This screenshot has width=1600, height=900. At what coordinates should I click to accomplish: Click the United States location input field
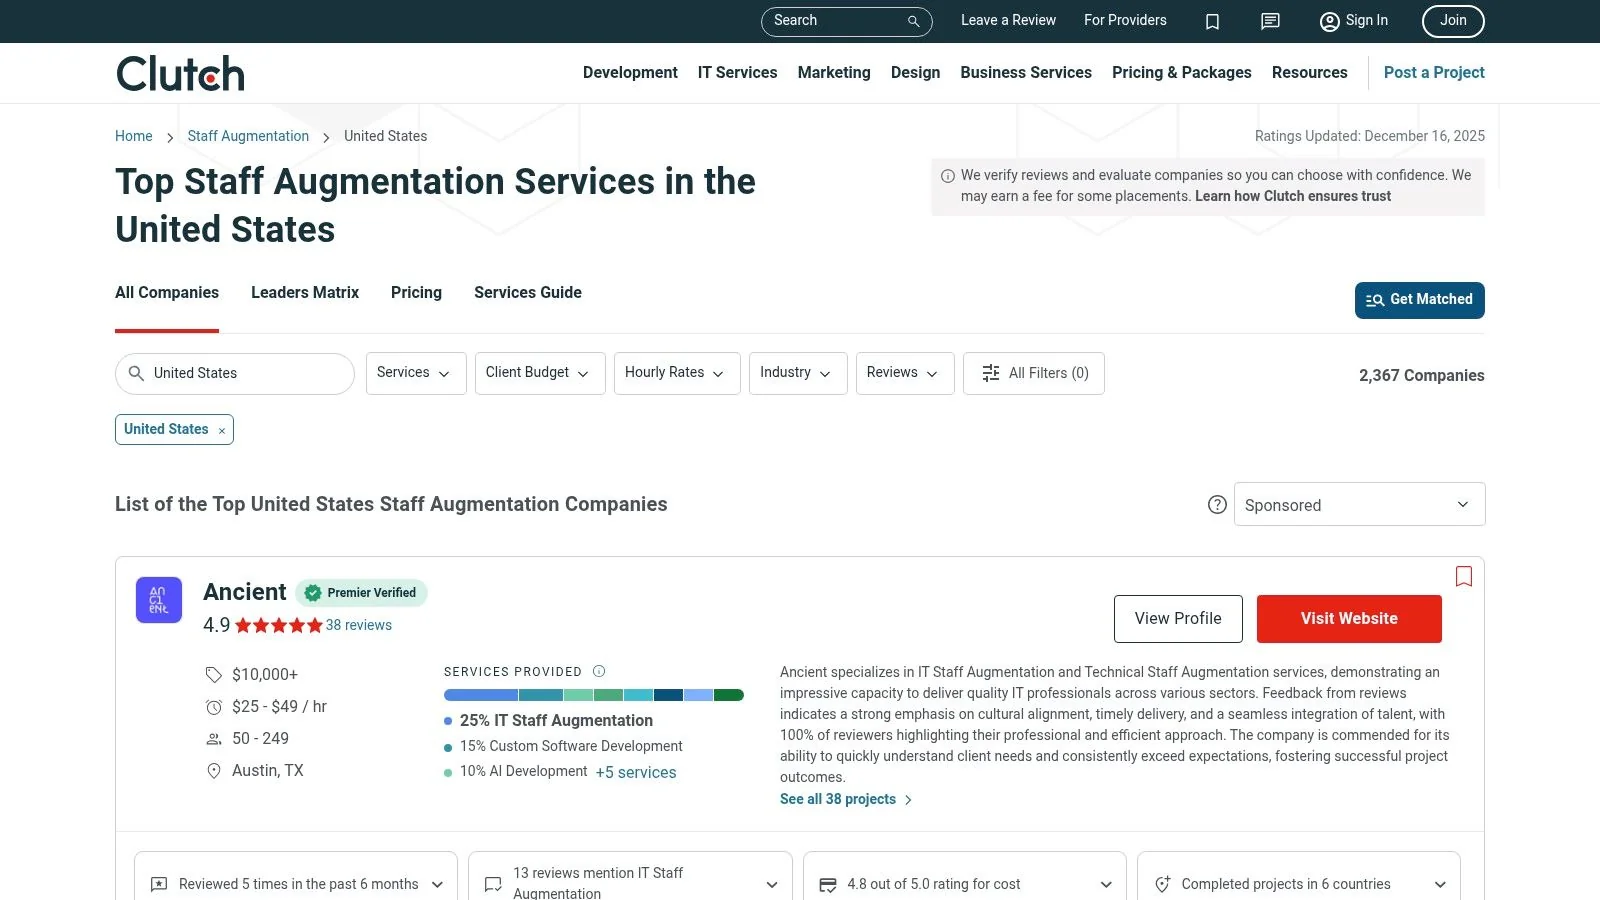pyautogui.click(x=245, y=373)
